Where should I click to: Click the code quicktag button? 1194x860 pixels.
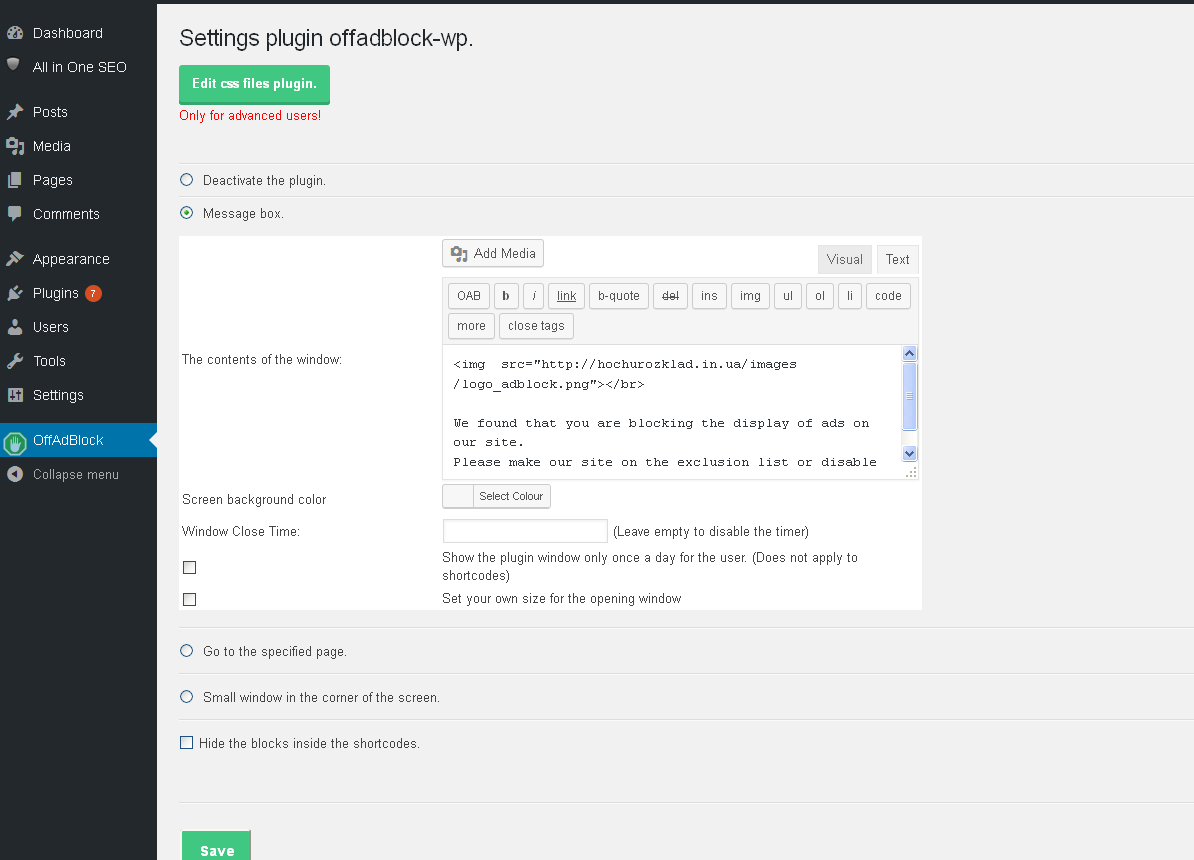tap(888, 296)
